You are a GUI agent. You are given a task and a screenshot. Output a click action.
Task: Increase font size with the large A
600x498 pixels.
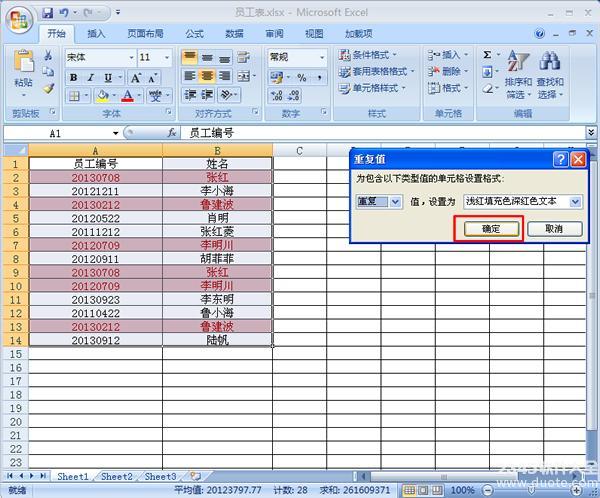point(135,78)
